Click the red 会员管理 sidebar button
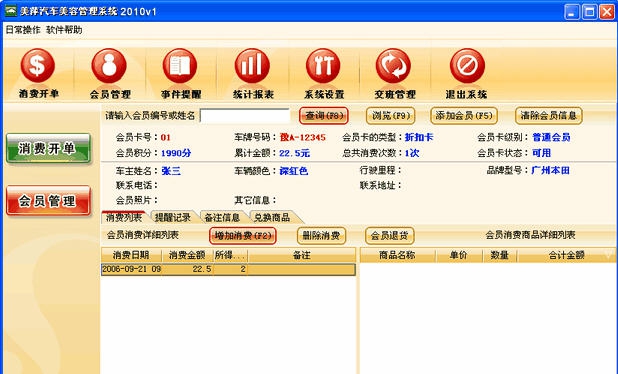 point(48,201)
